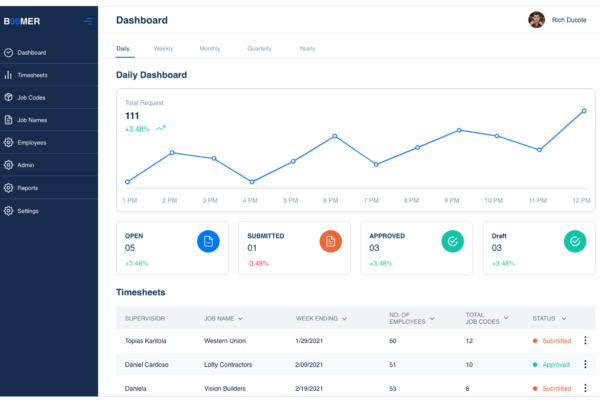Open the options menu for Topias Kantola row
The image size is (600, 403).
(585, 341)
